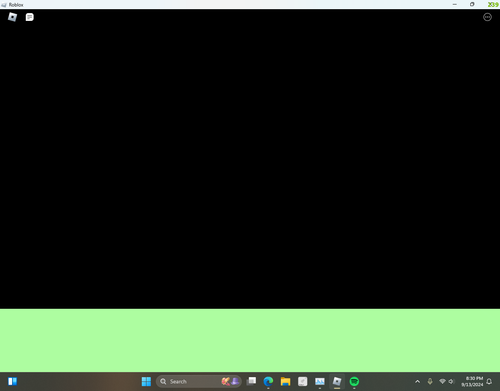The image size is (500, 391).
Task: Open the Widgets icon on the taskbar
Action: [x=12, y=381]
